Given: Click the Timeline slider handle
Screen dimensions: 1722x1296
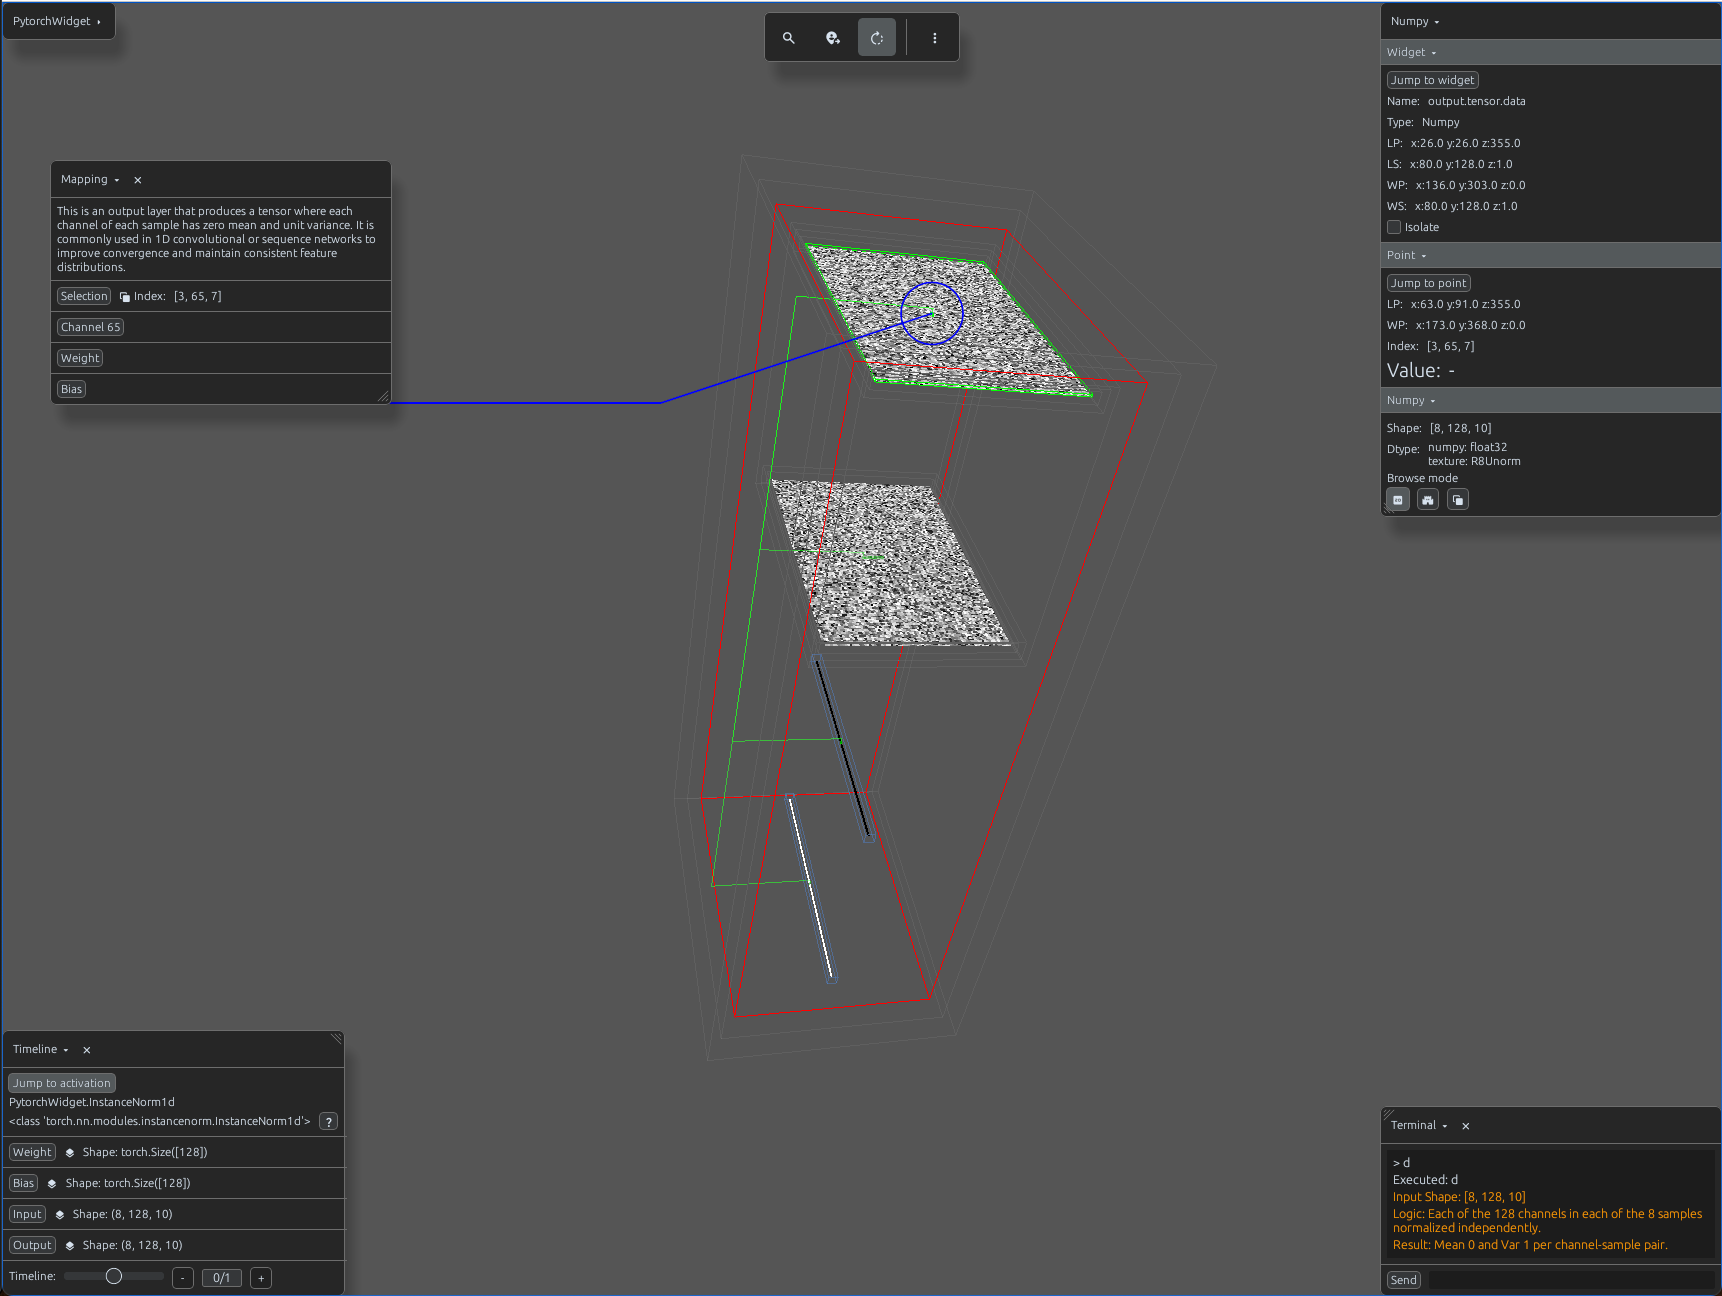Looking at the screenshot, I should point(114,1276).
